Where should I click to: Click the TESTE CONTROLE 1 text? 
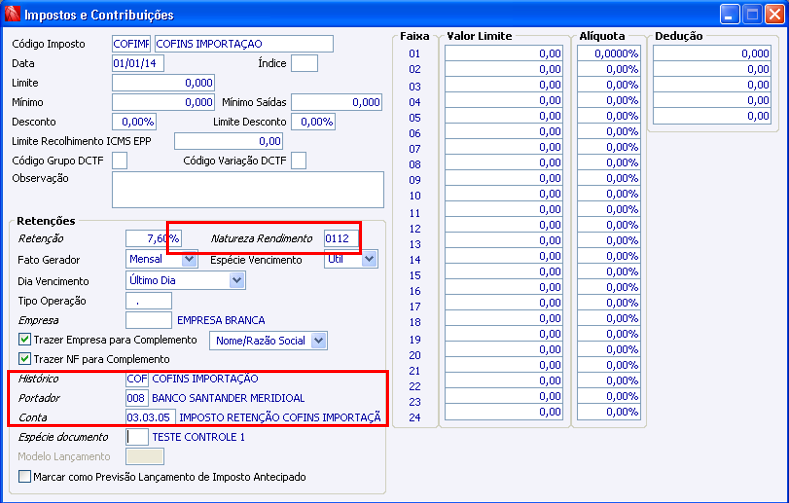198,437
